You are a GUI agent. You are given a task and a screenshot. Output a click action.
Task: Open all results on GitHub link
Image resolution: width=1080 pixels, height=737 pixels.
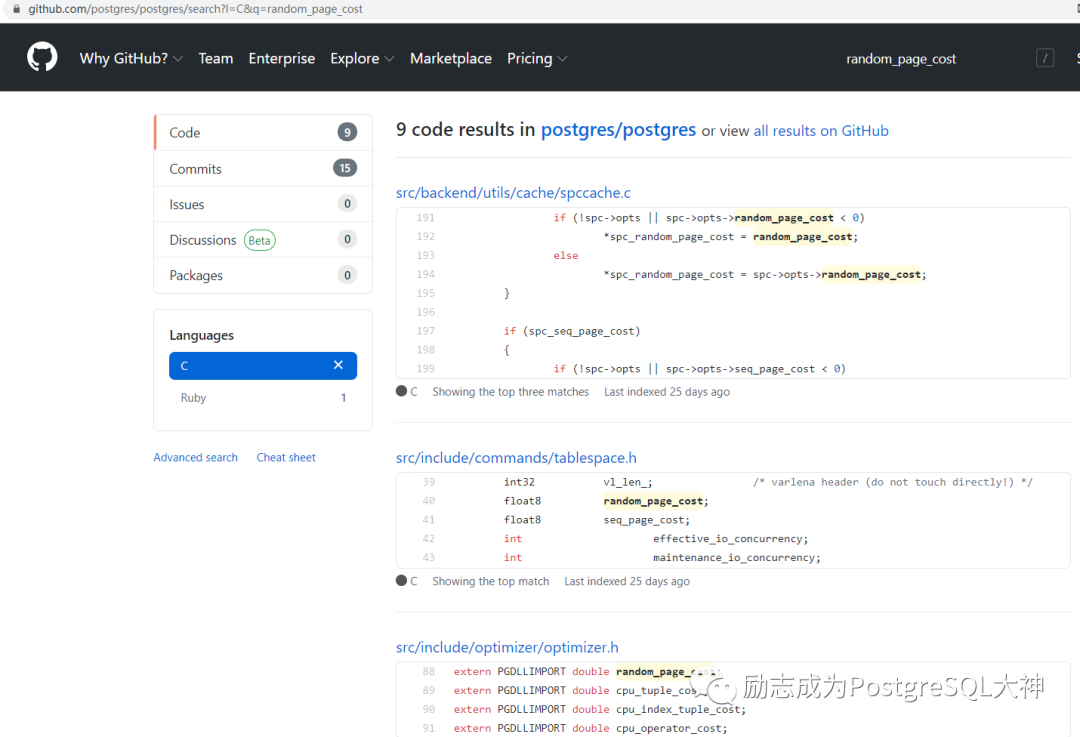point(821,131)
